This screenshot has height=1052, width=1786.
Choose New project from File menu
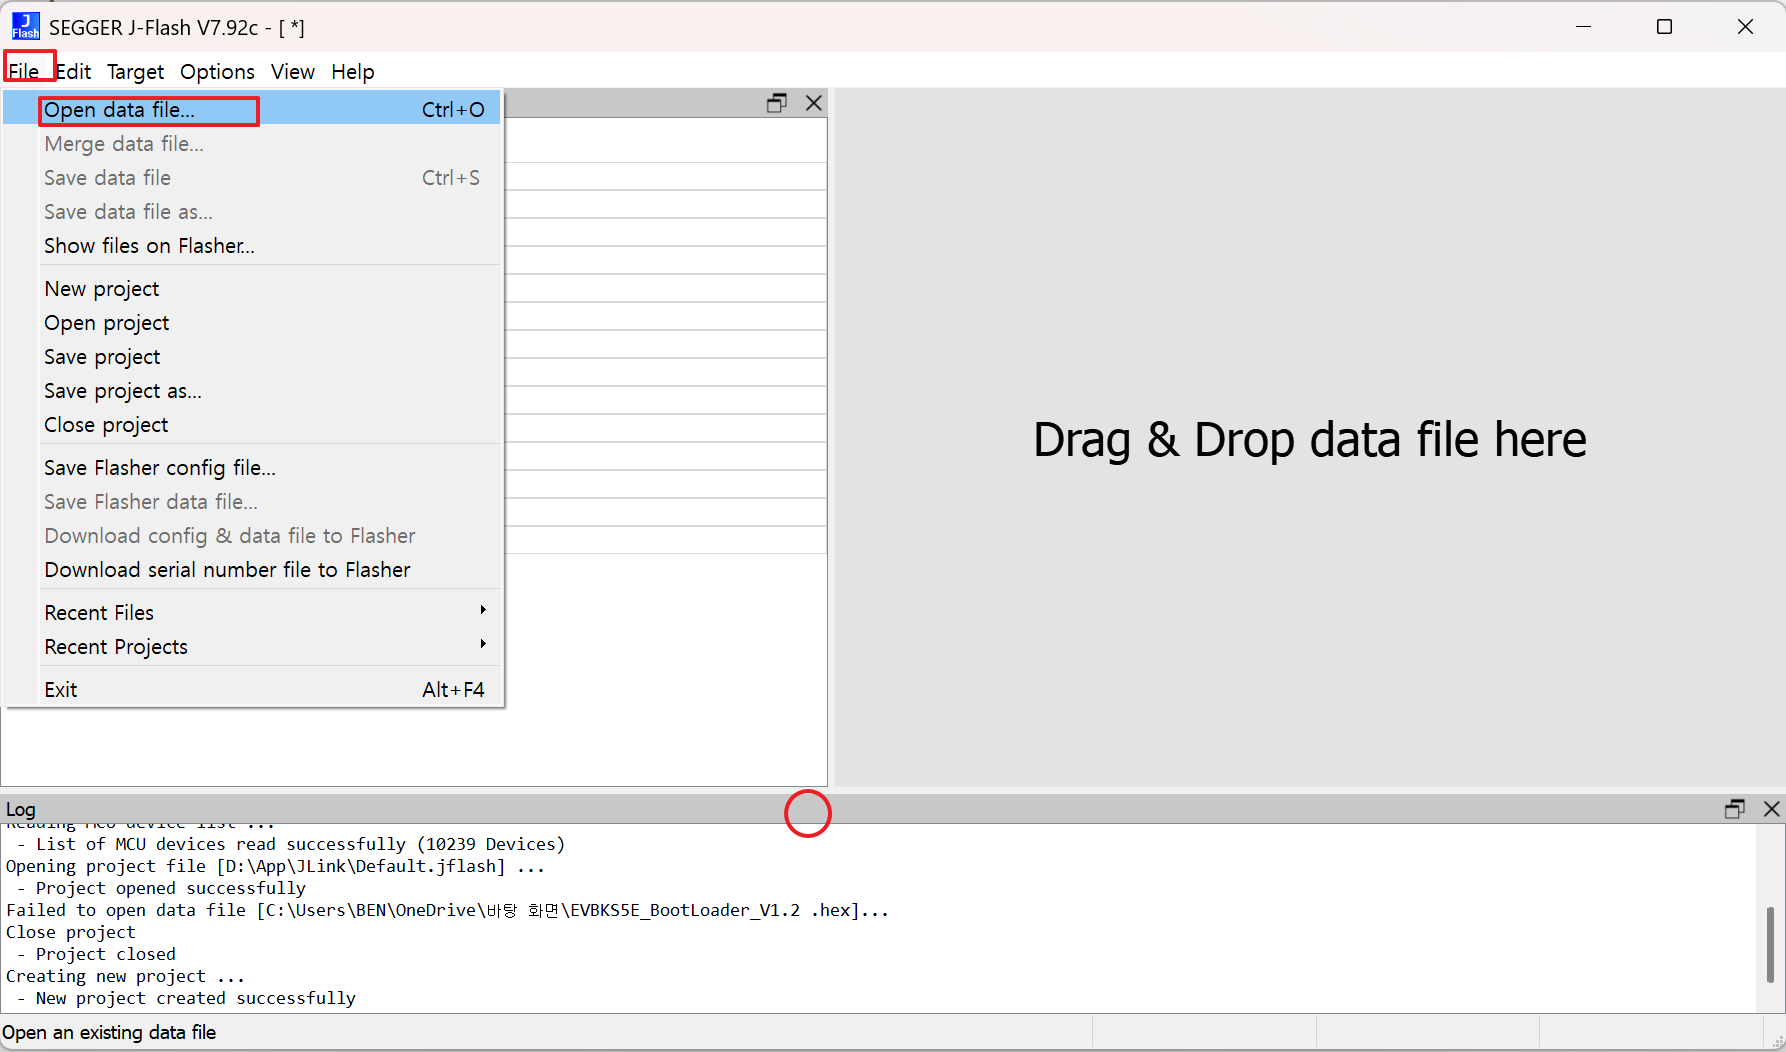(x=102, y=289)
